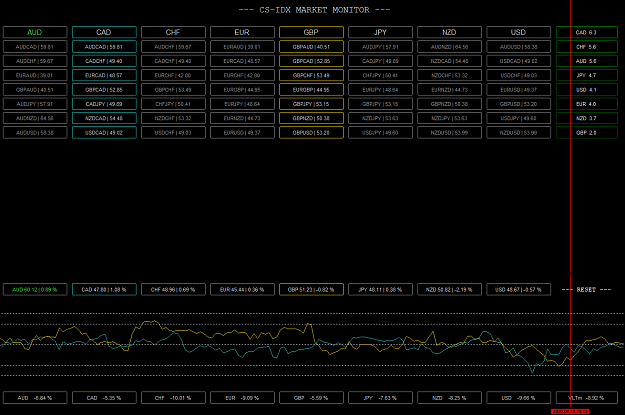Click the CAD 6.3 strength ranking box
The width and height of the screenshot is (625, 415).
pos(587,32)
